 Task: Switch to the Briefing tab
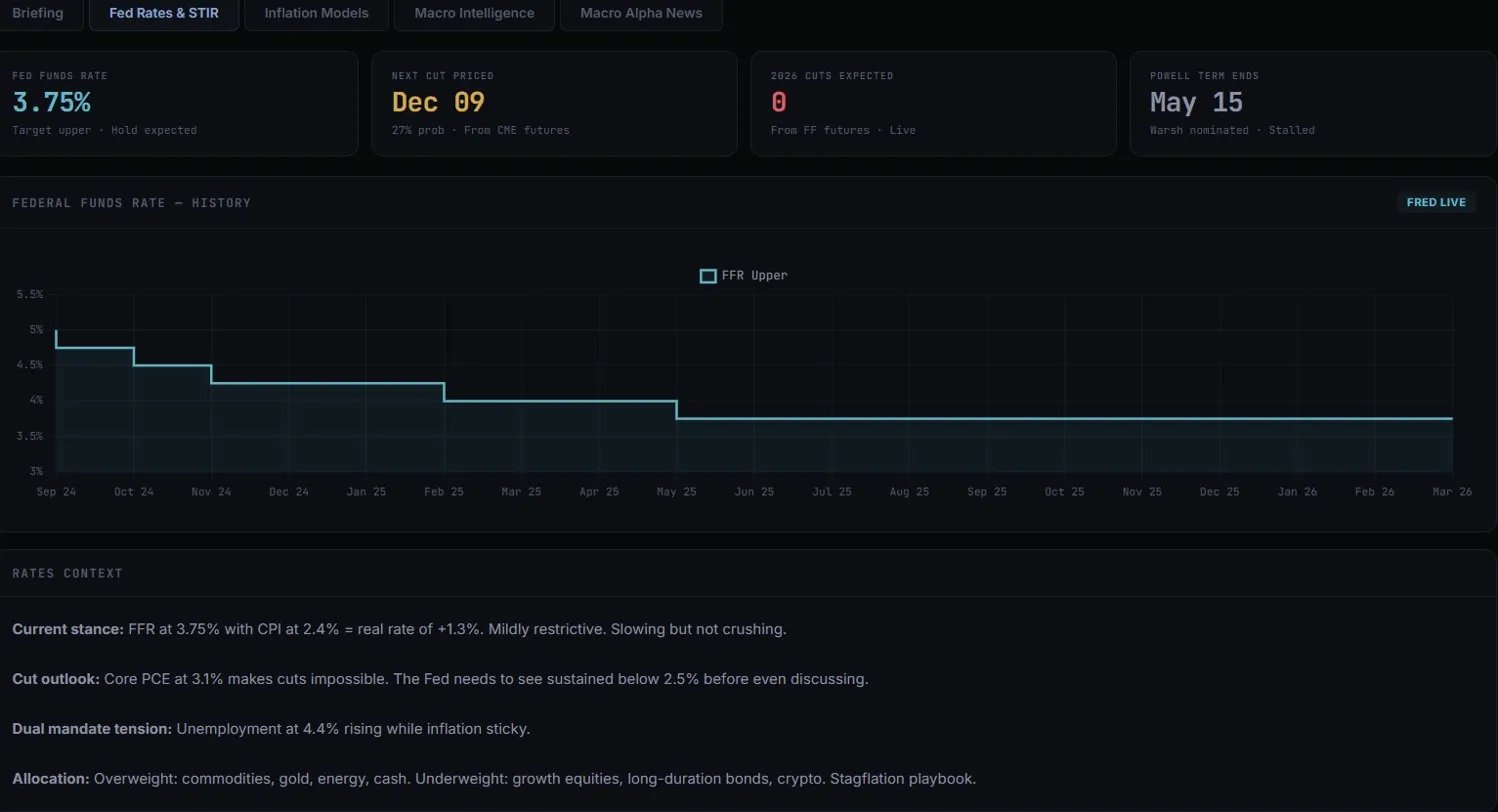(x=37, y=14)
